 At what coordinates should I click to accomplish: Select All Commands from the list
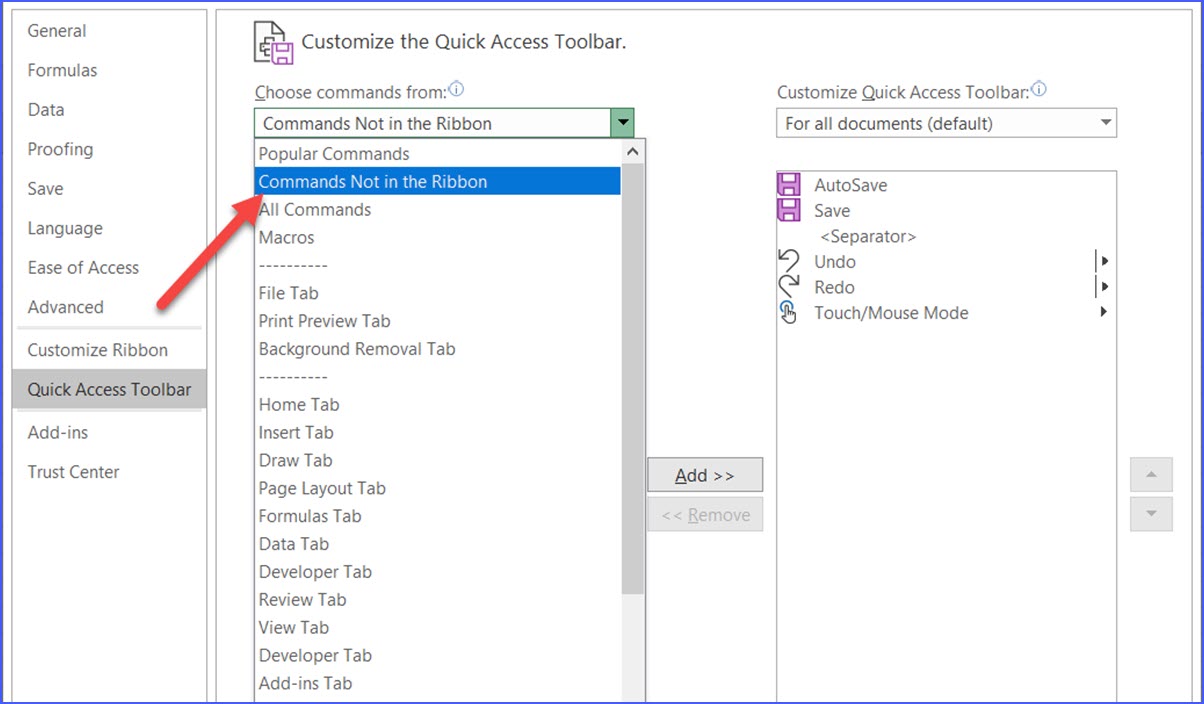pyautogui.click(x=314, y=209)
